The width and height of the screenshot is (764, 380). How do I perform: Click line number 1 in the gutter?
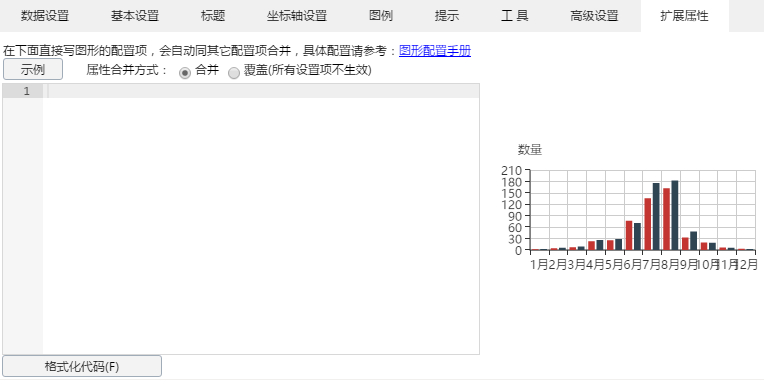(26, 91)
